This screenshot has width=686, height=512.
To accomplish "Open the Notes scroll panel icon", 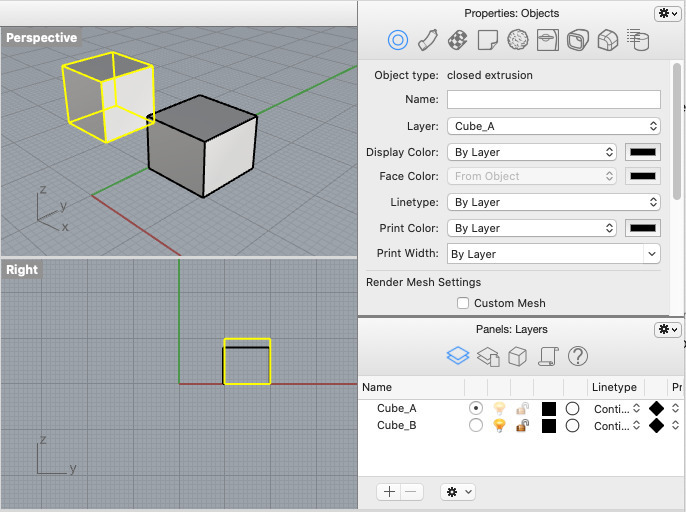I will 547,356.
